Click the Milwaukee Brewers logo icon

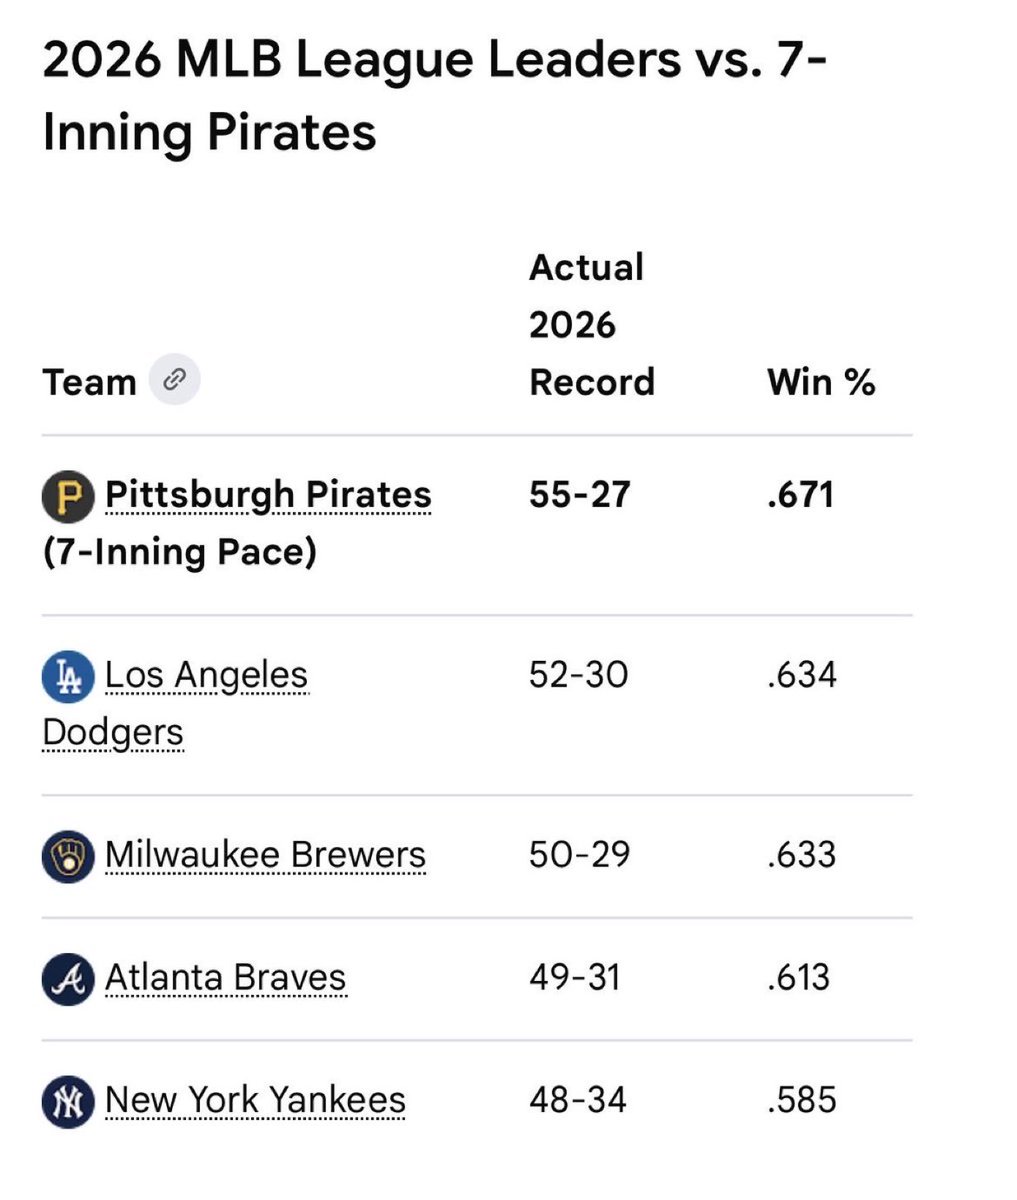click(x=68, y=857)
